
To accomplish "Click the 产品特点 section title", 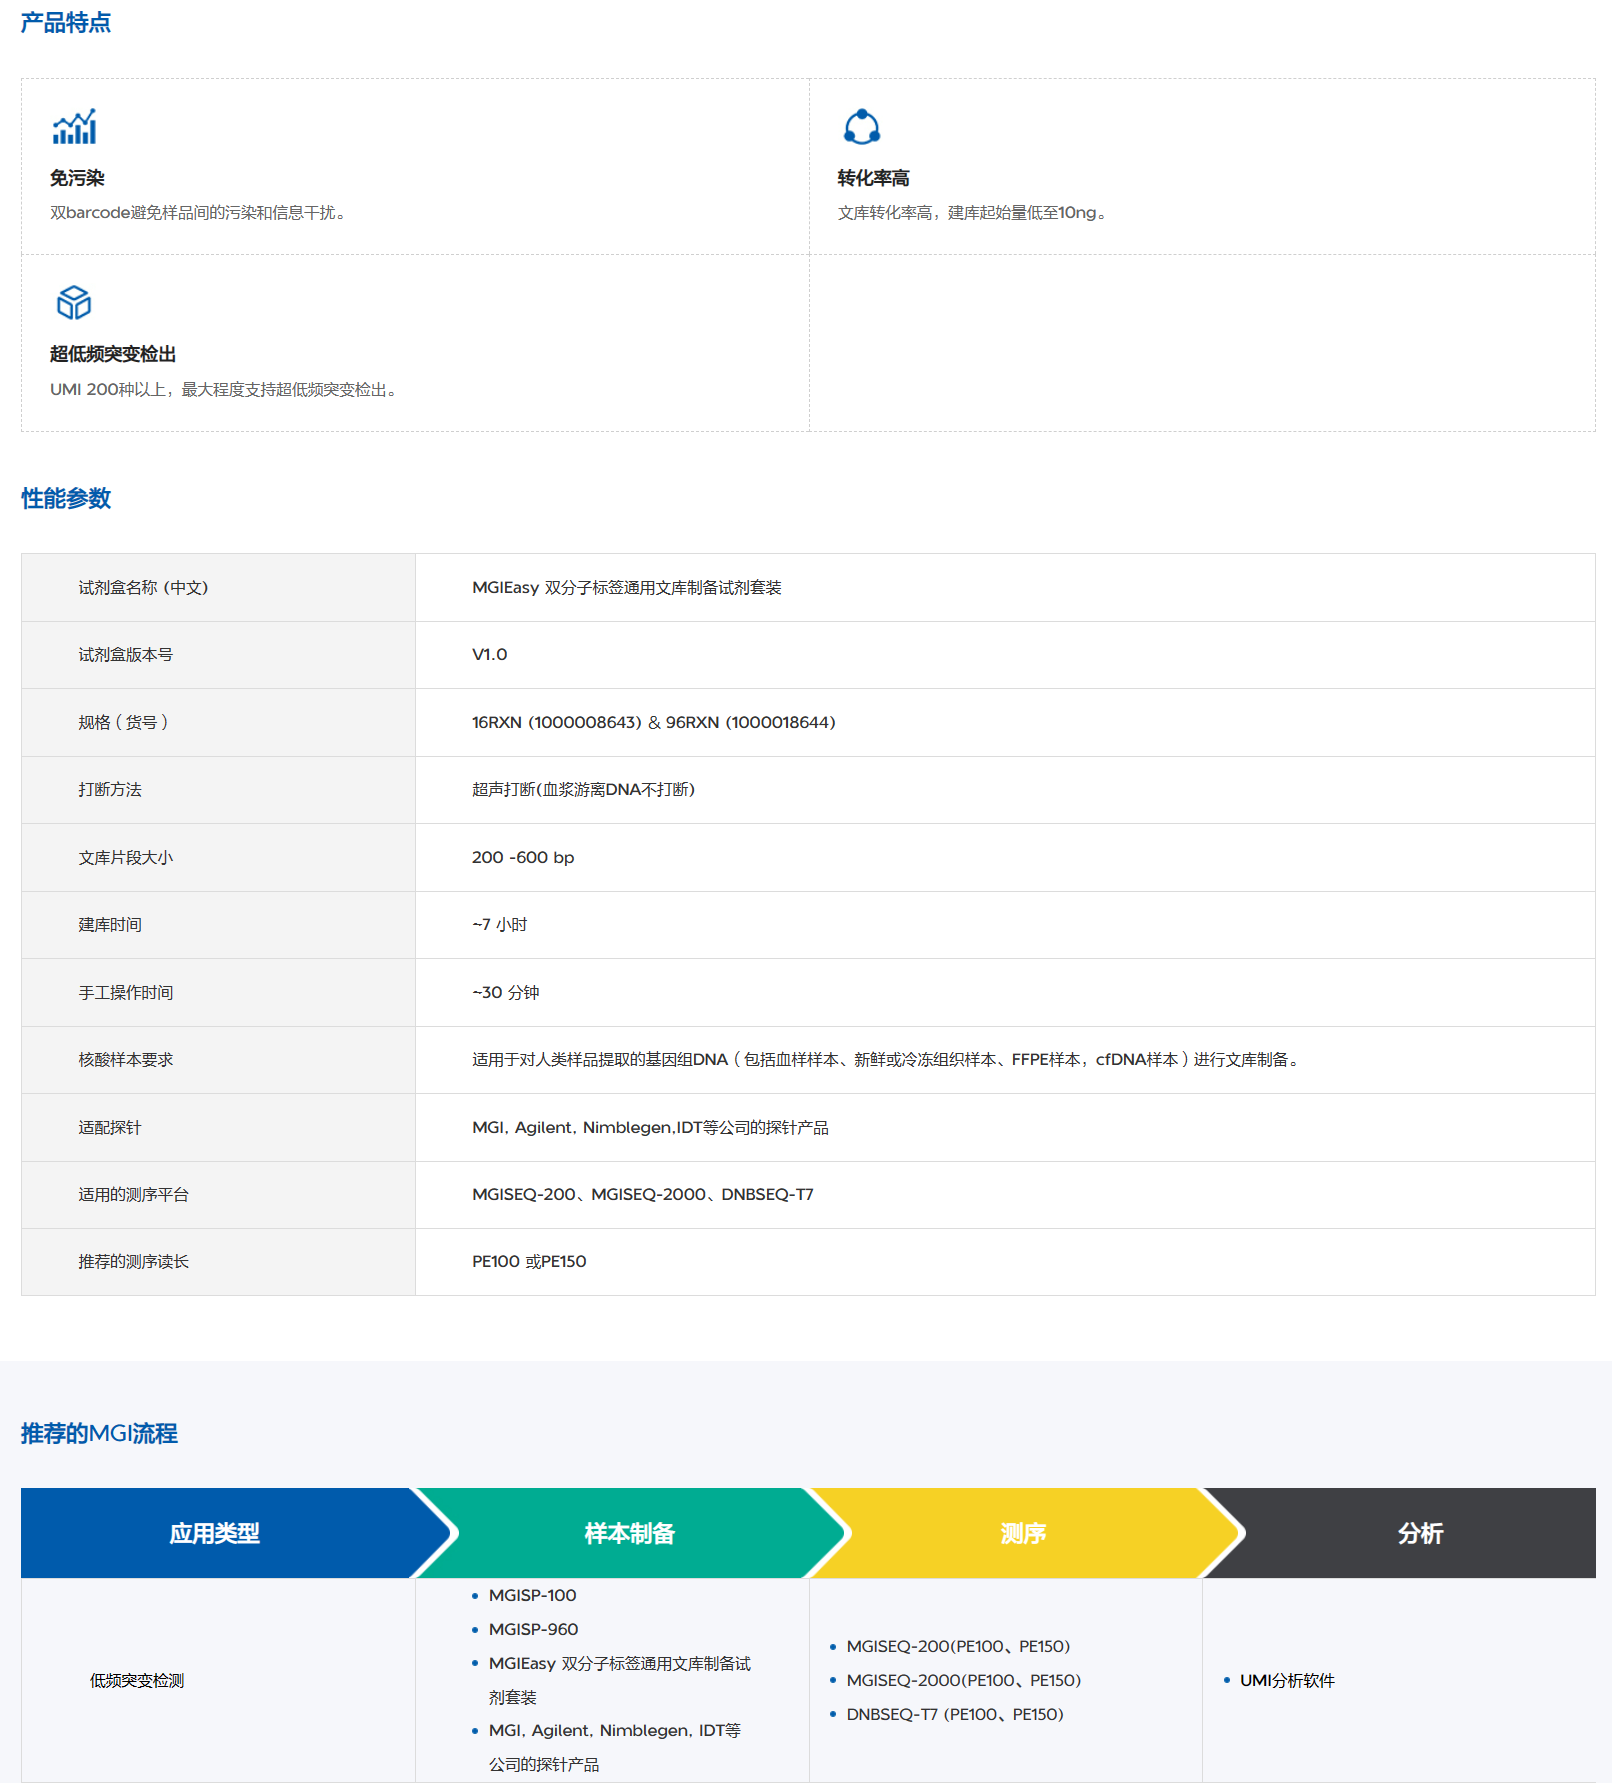I will click(x=66, y=22).
